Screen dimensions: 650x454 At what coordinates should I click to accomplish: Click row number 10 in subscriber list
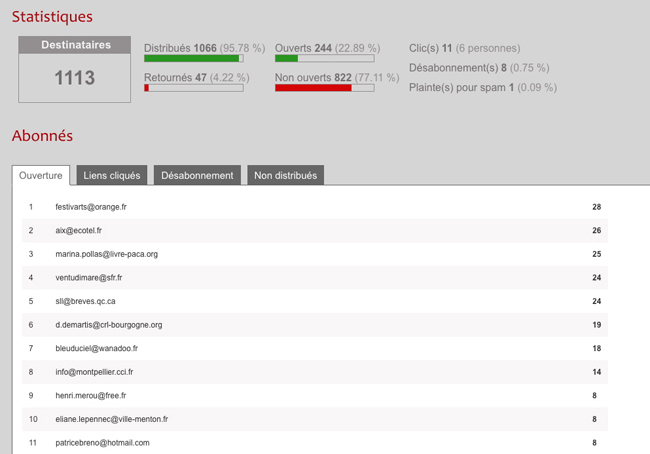coord(33,419)
